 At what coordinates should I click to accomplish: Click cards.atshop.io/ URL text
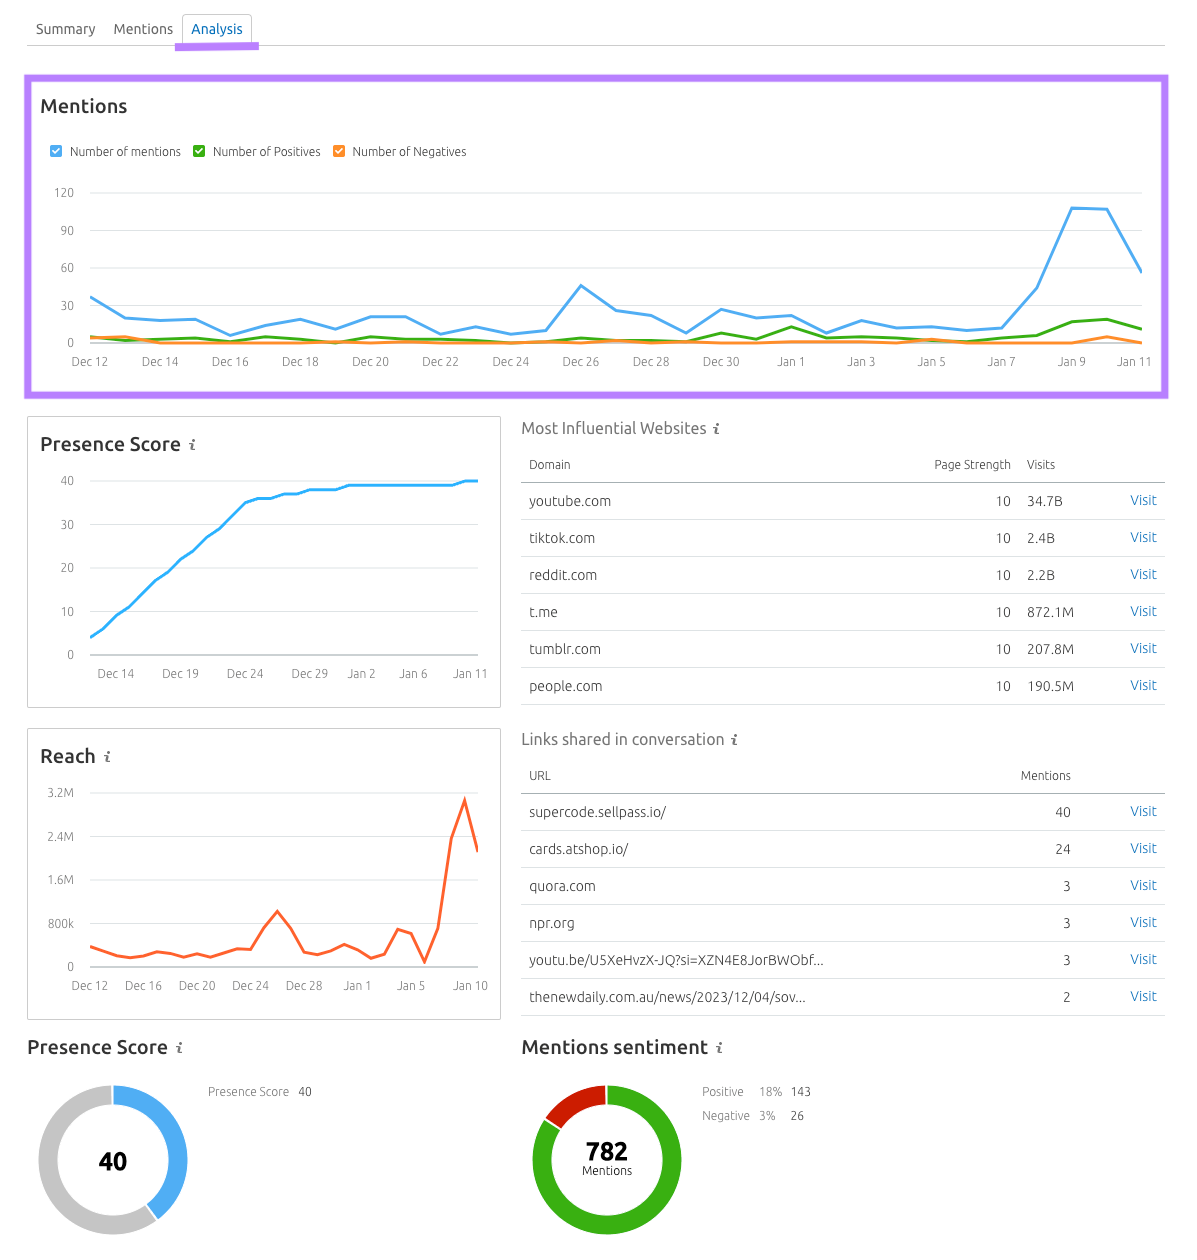point(579,850)
